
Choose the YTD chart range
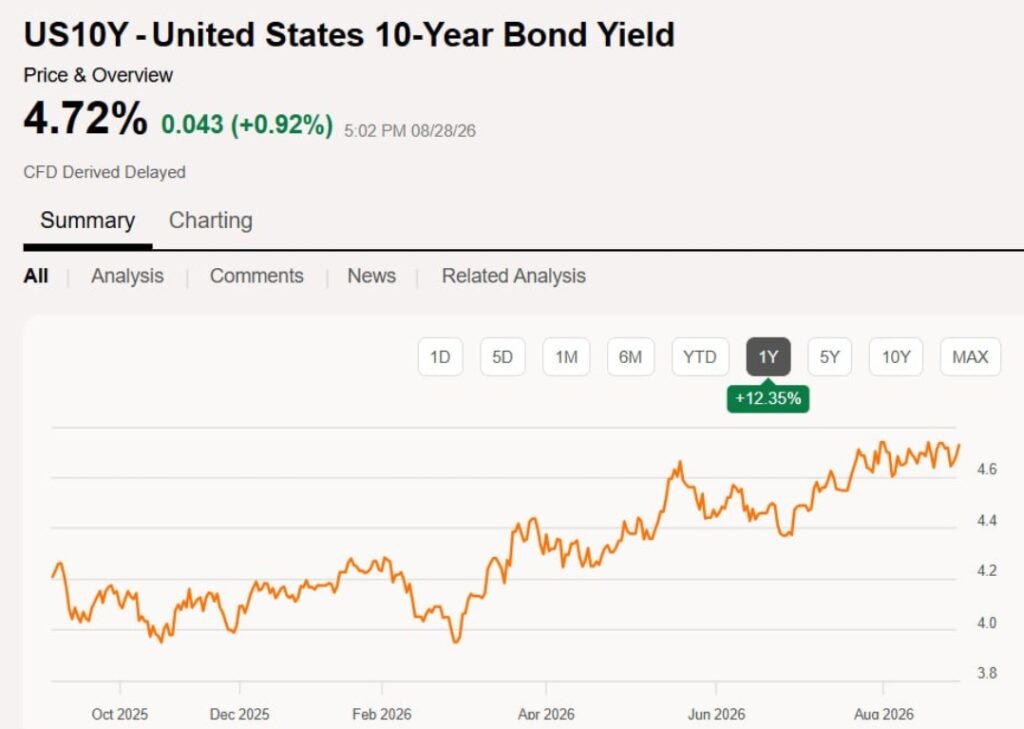tap(700, 357)
